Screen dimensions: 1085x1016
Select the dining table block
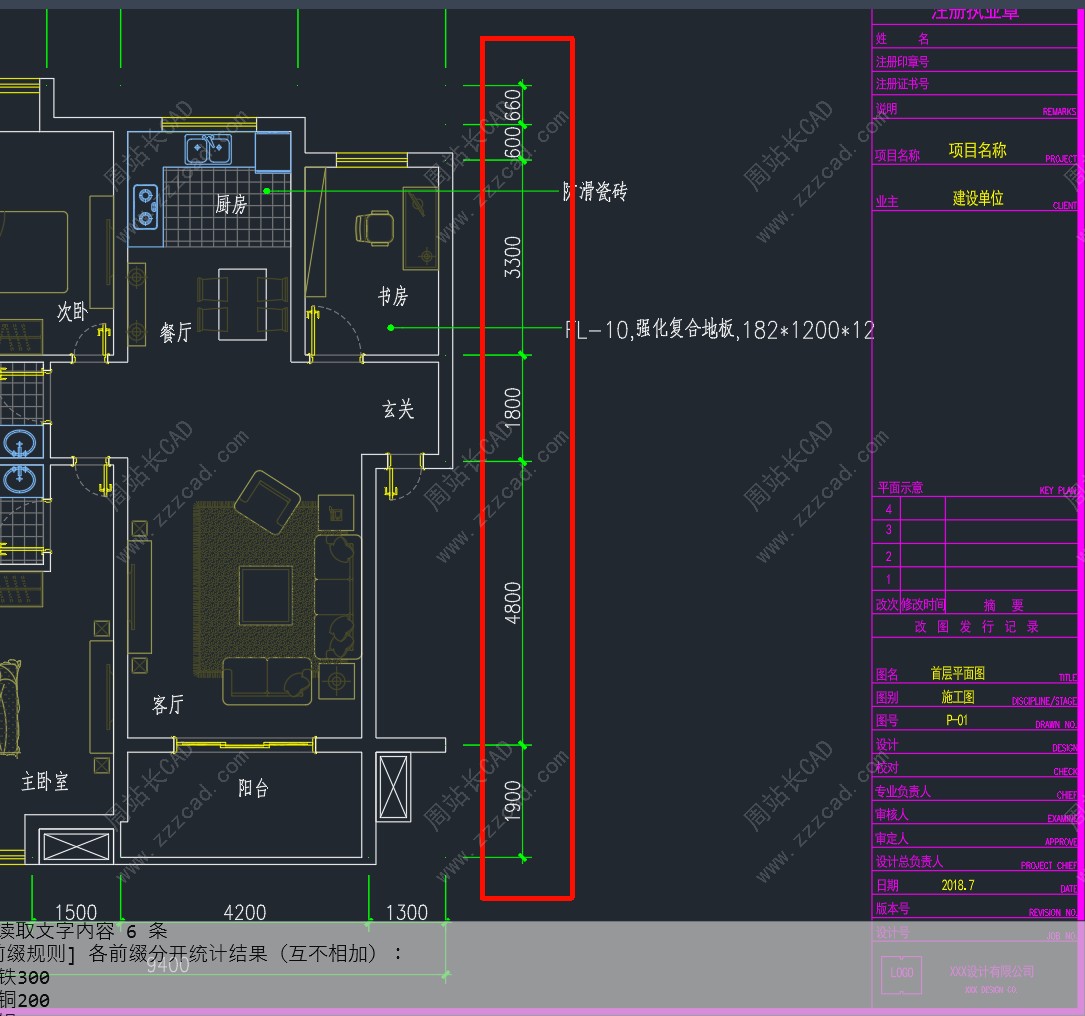(x=243, y=303)
